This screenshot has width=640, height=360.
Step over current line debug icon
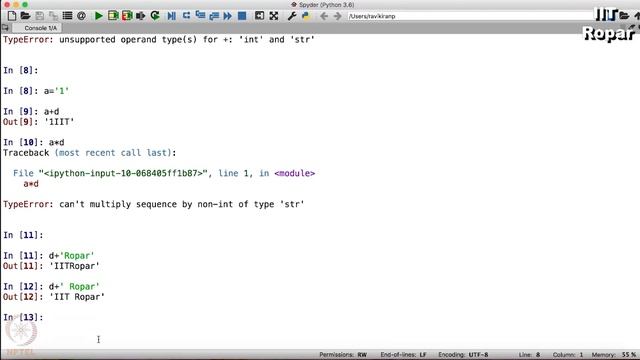point(186,16)
